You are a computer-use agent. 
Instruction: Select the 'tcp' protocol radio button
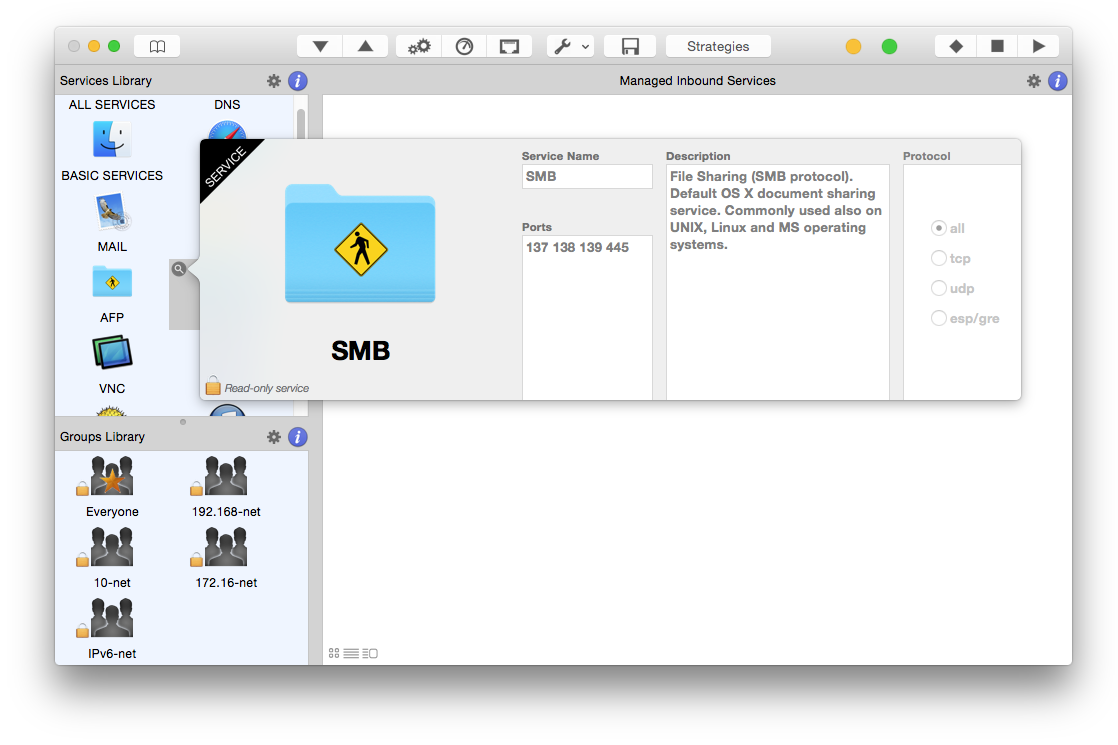click(x=938, y=258)
